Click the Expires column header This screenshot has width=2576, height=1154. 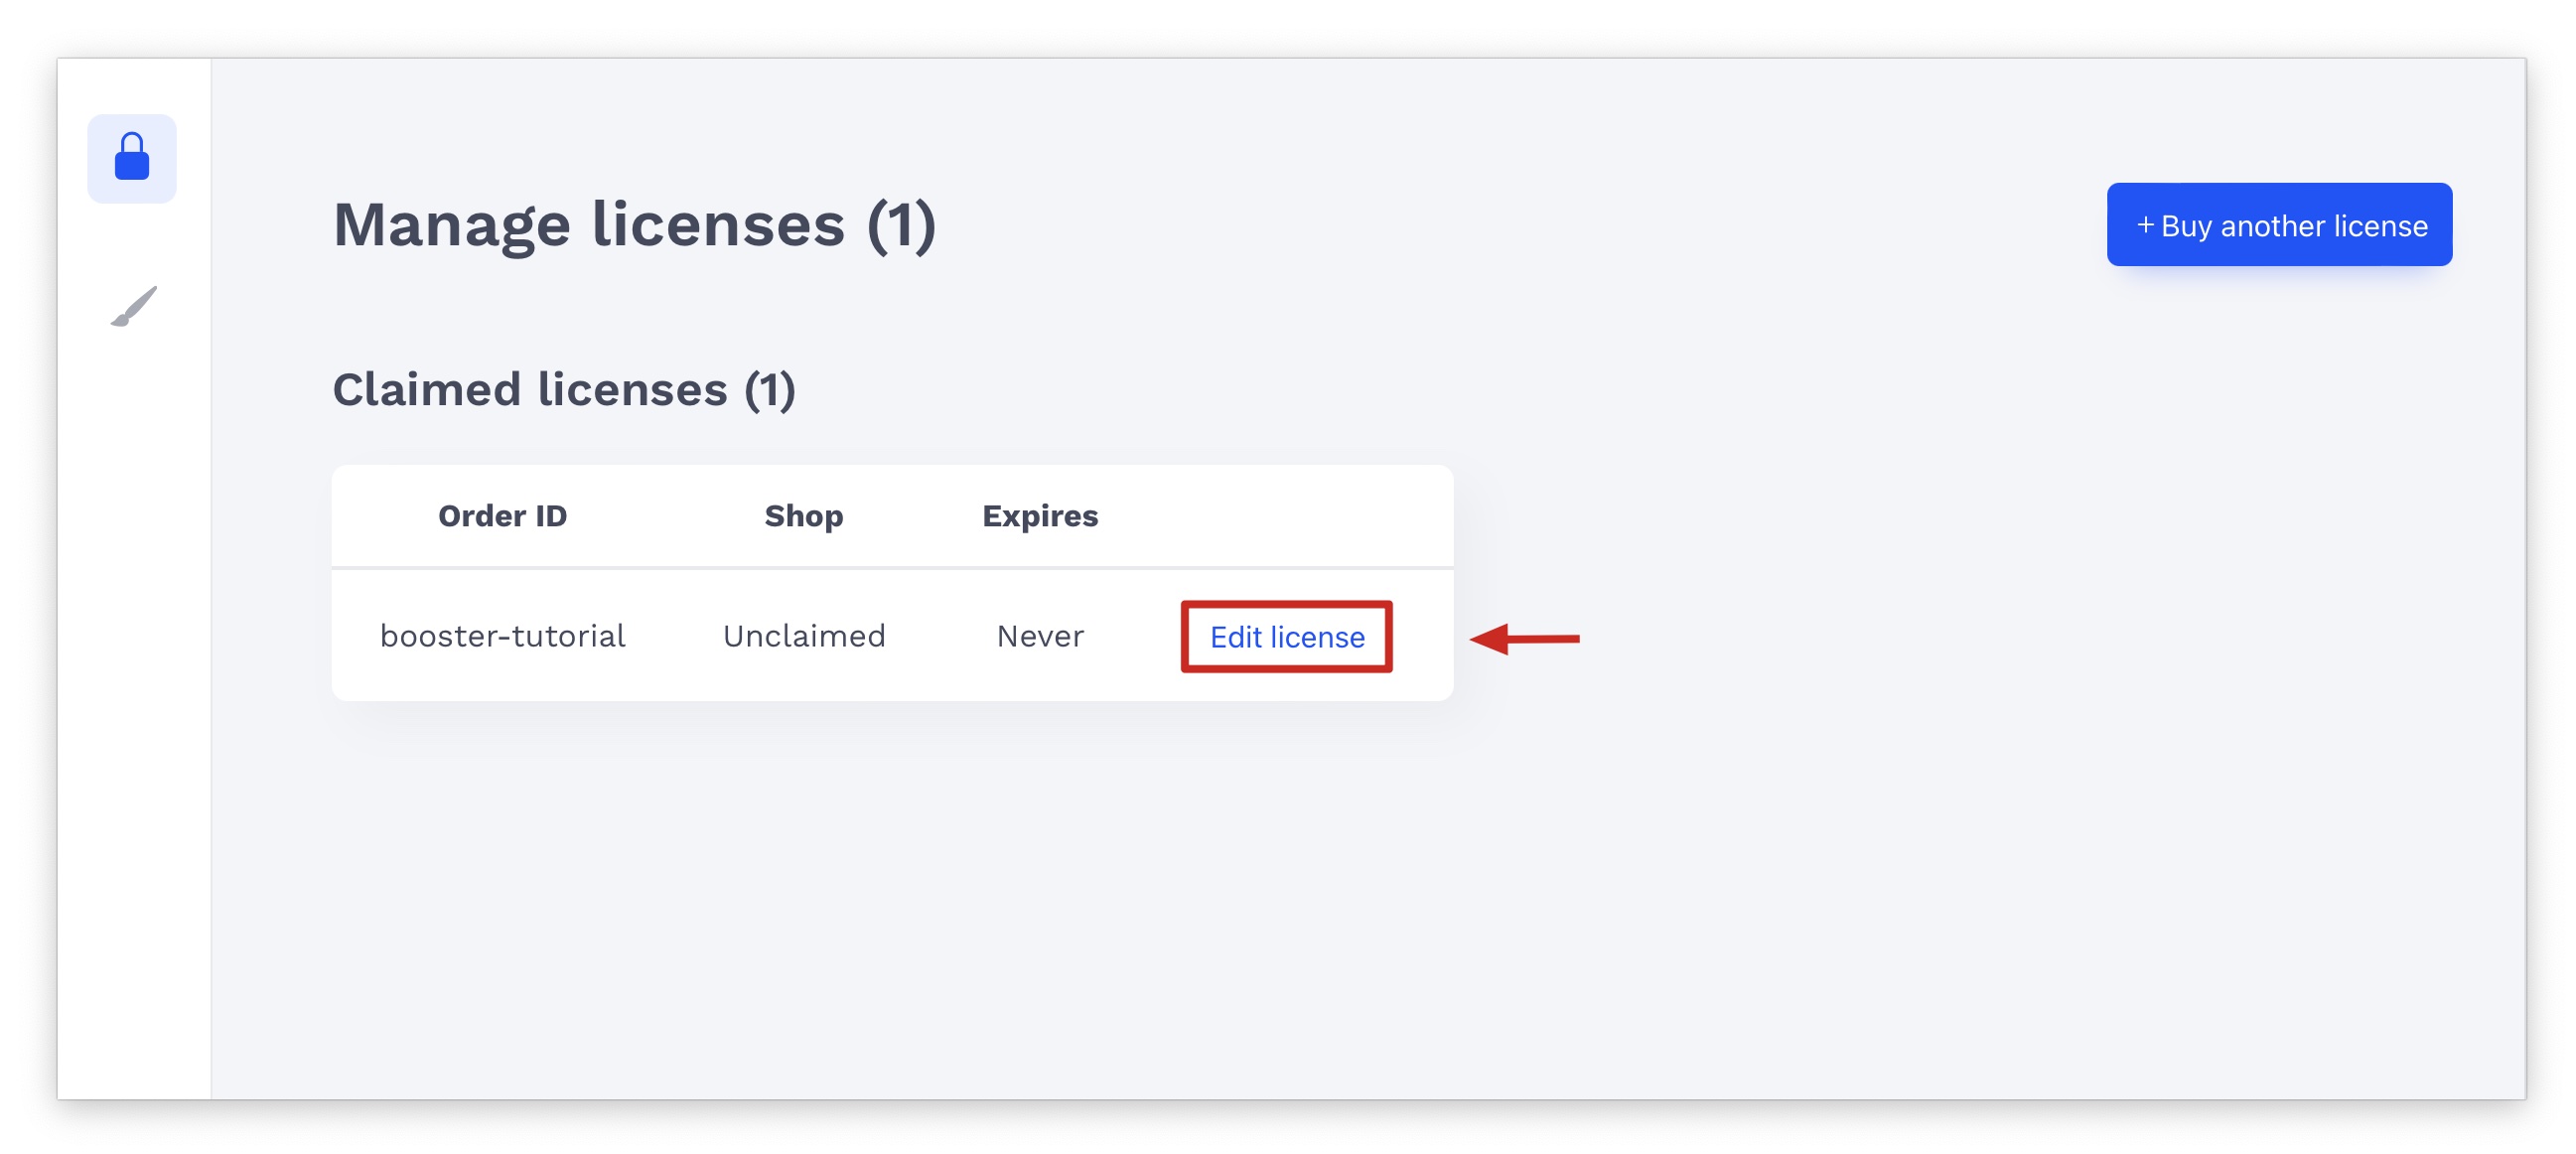[1039, 516]
